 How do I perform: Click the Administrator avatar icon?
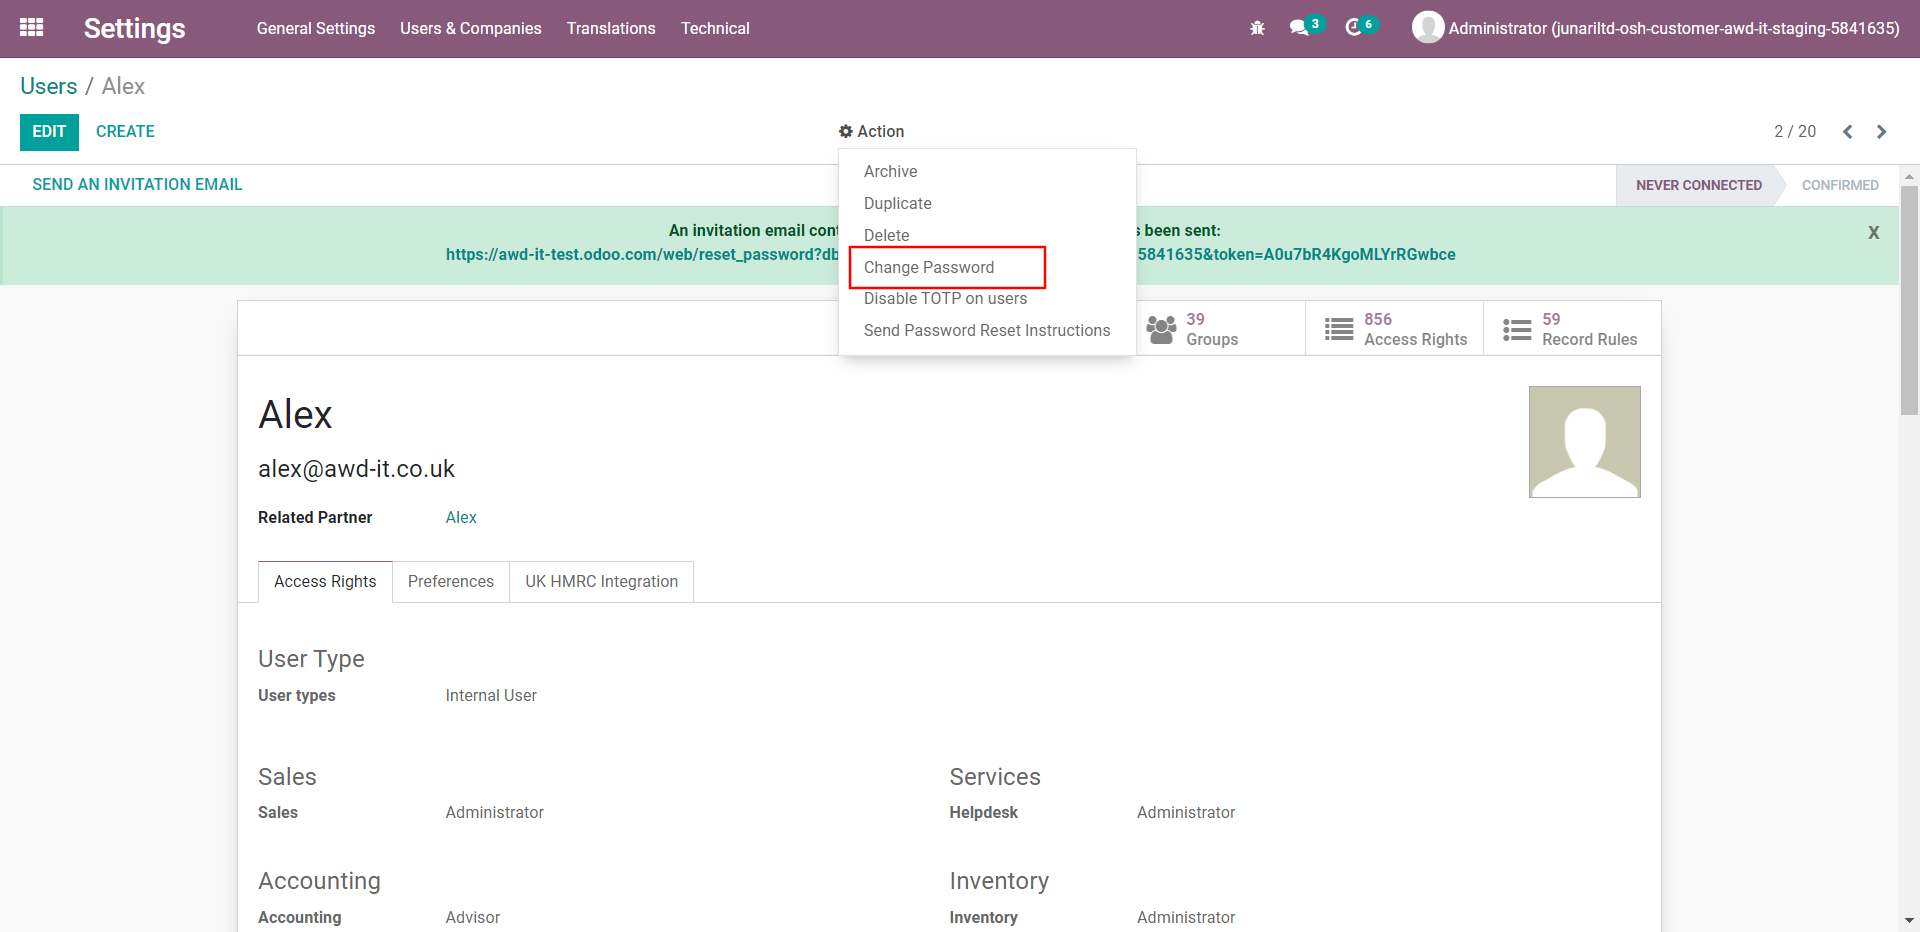click(1427, 28)
